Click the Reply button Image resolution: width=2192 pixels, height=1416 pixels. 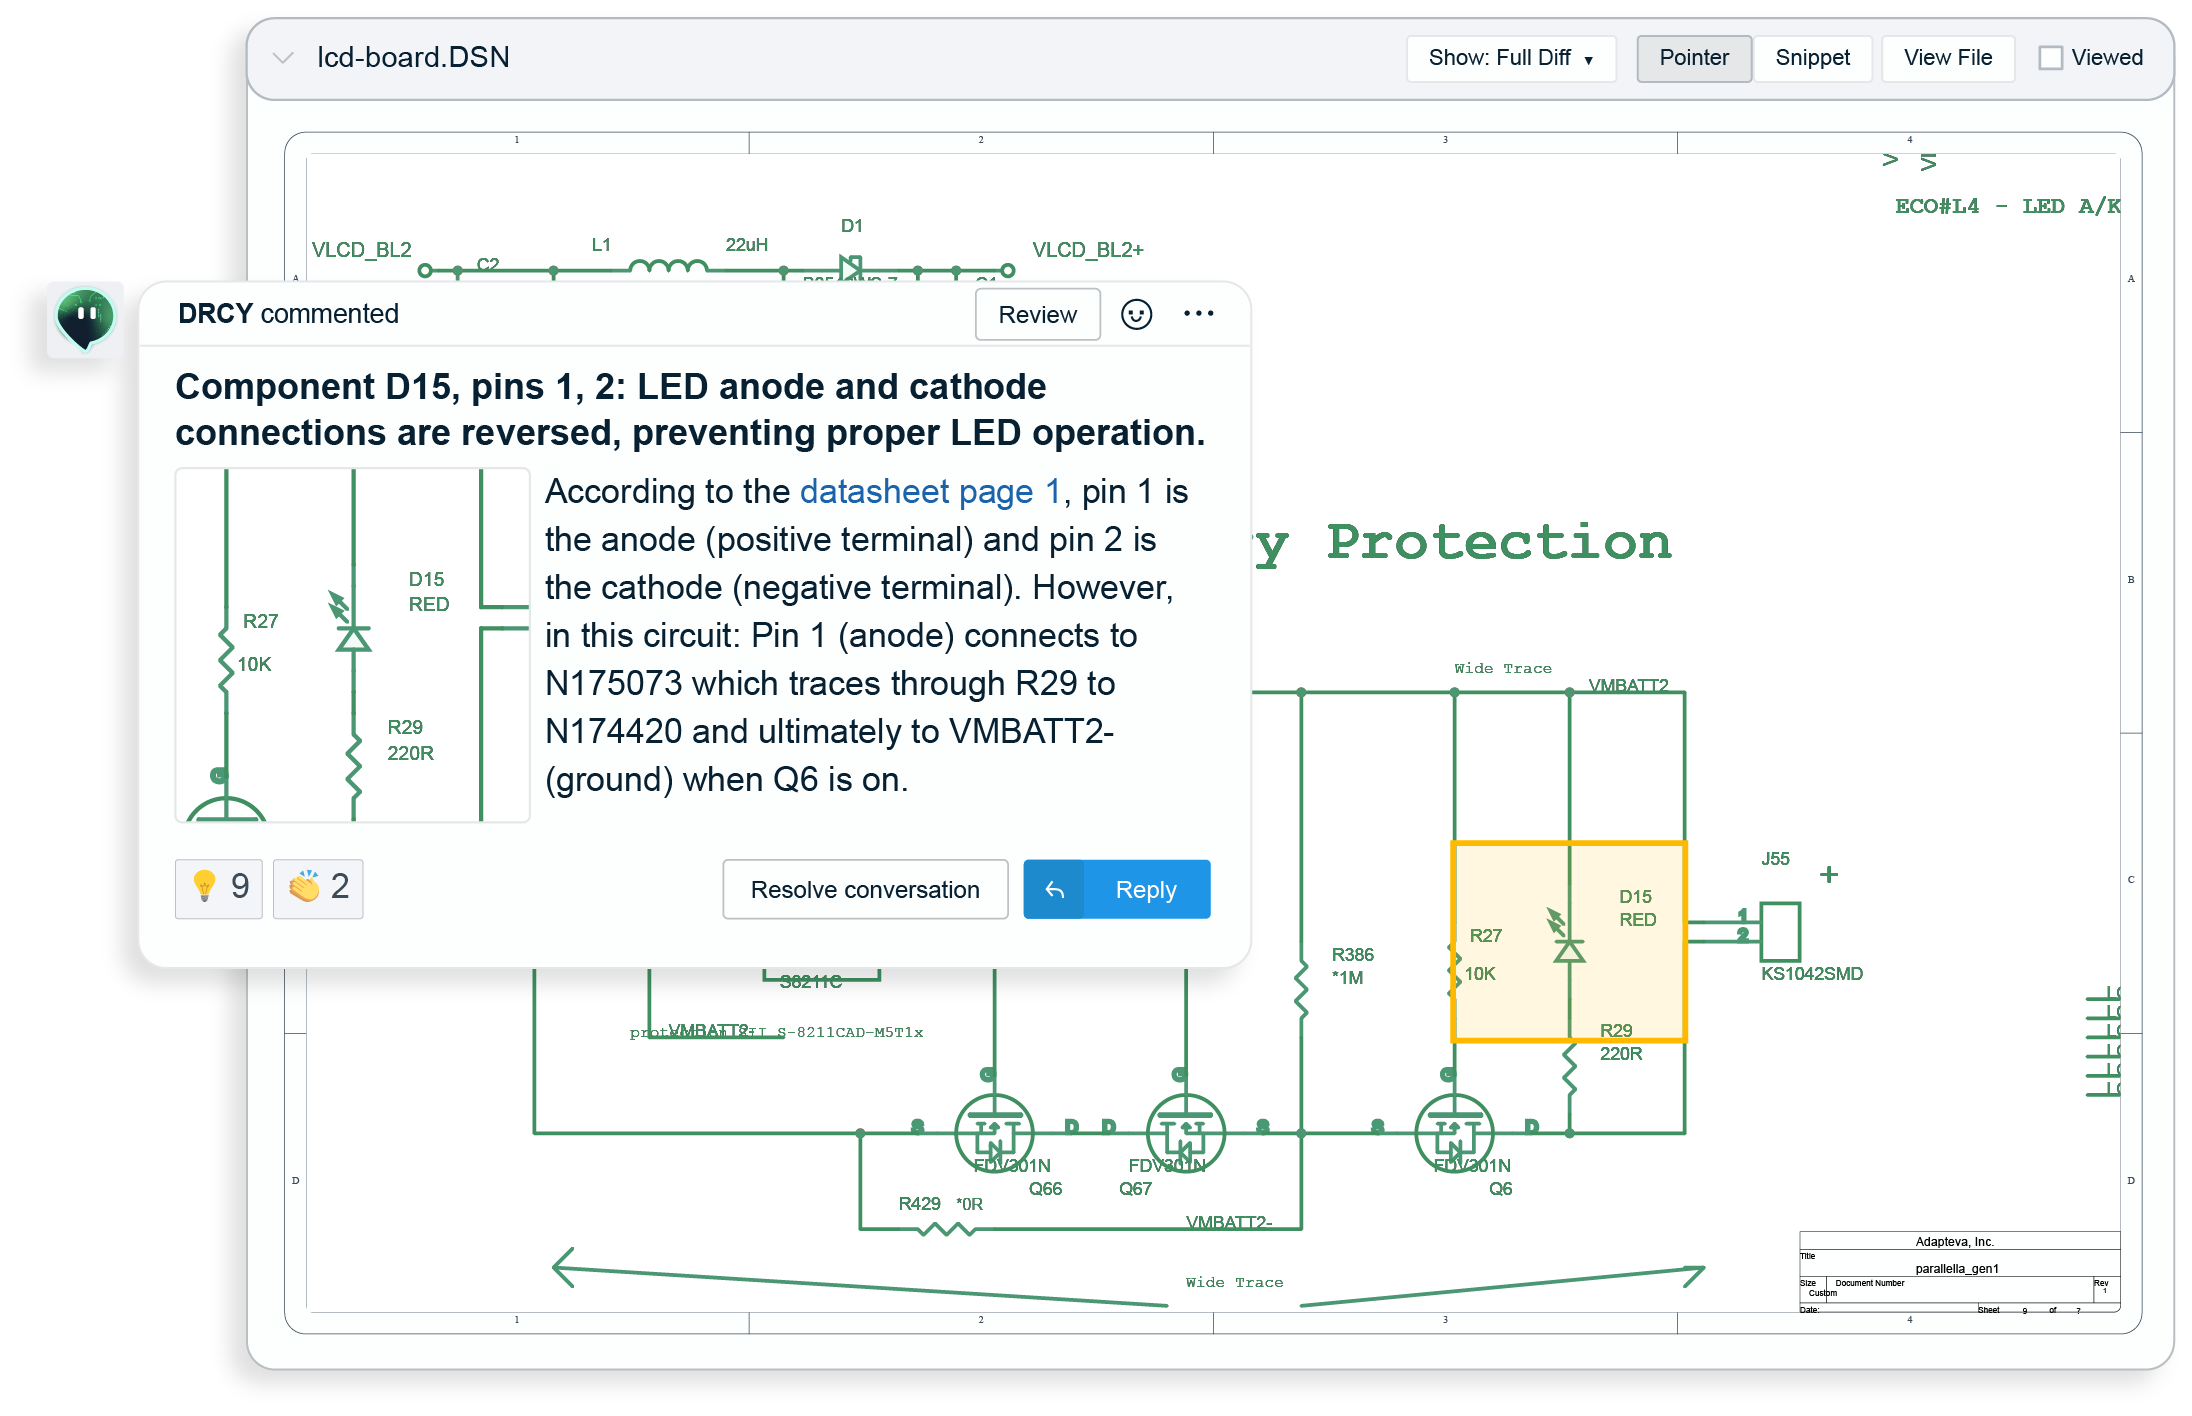(x=1146, y=889)
